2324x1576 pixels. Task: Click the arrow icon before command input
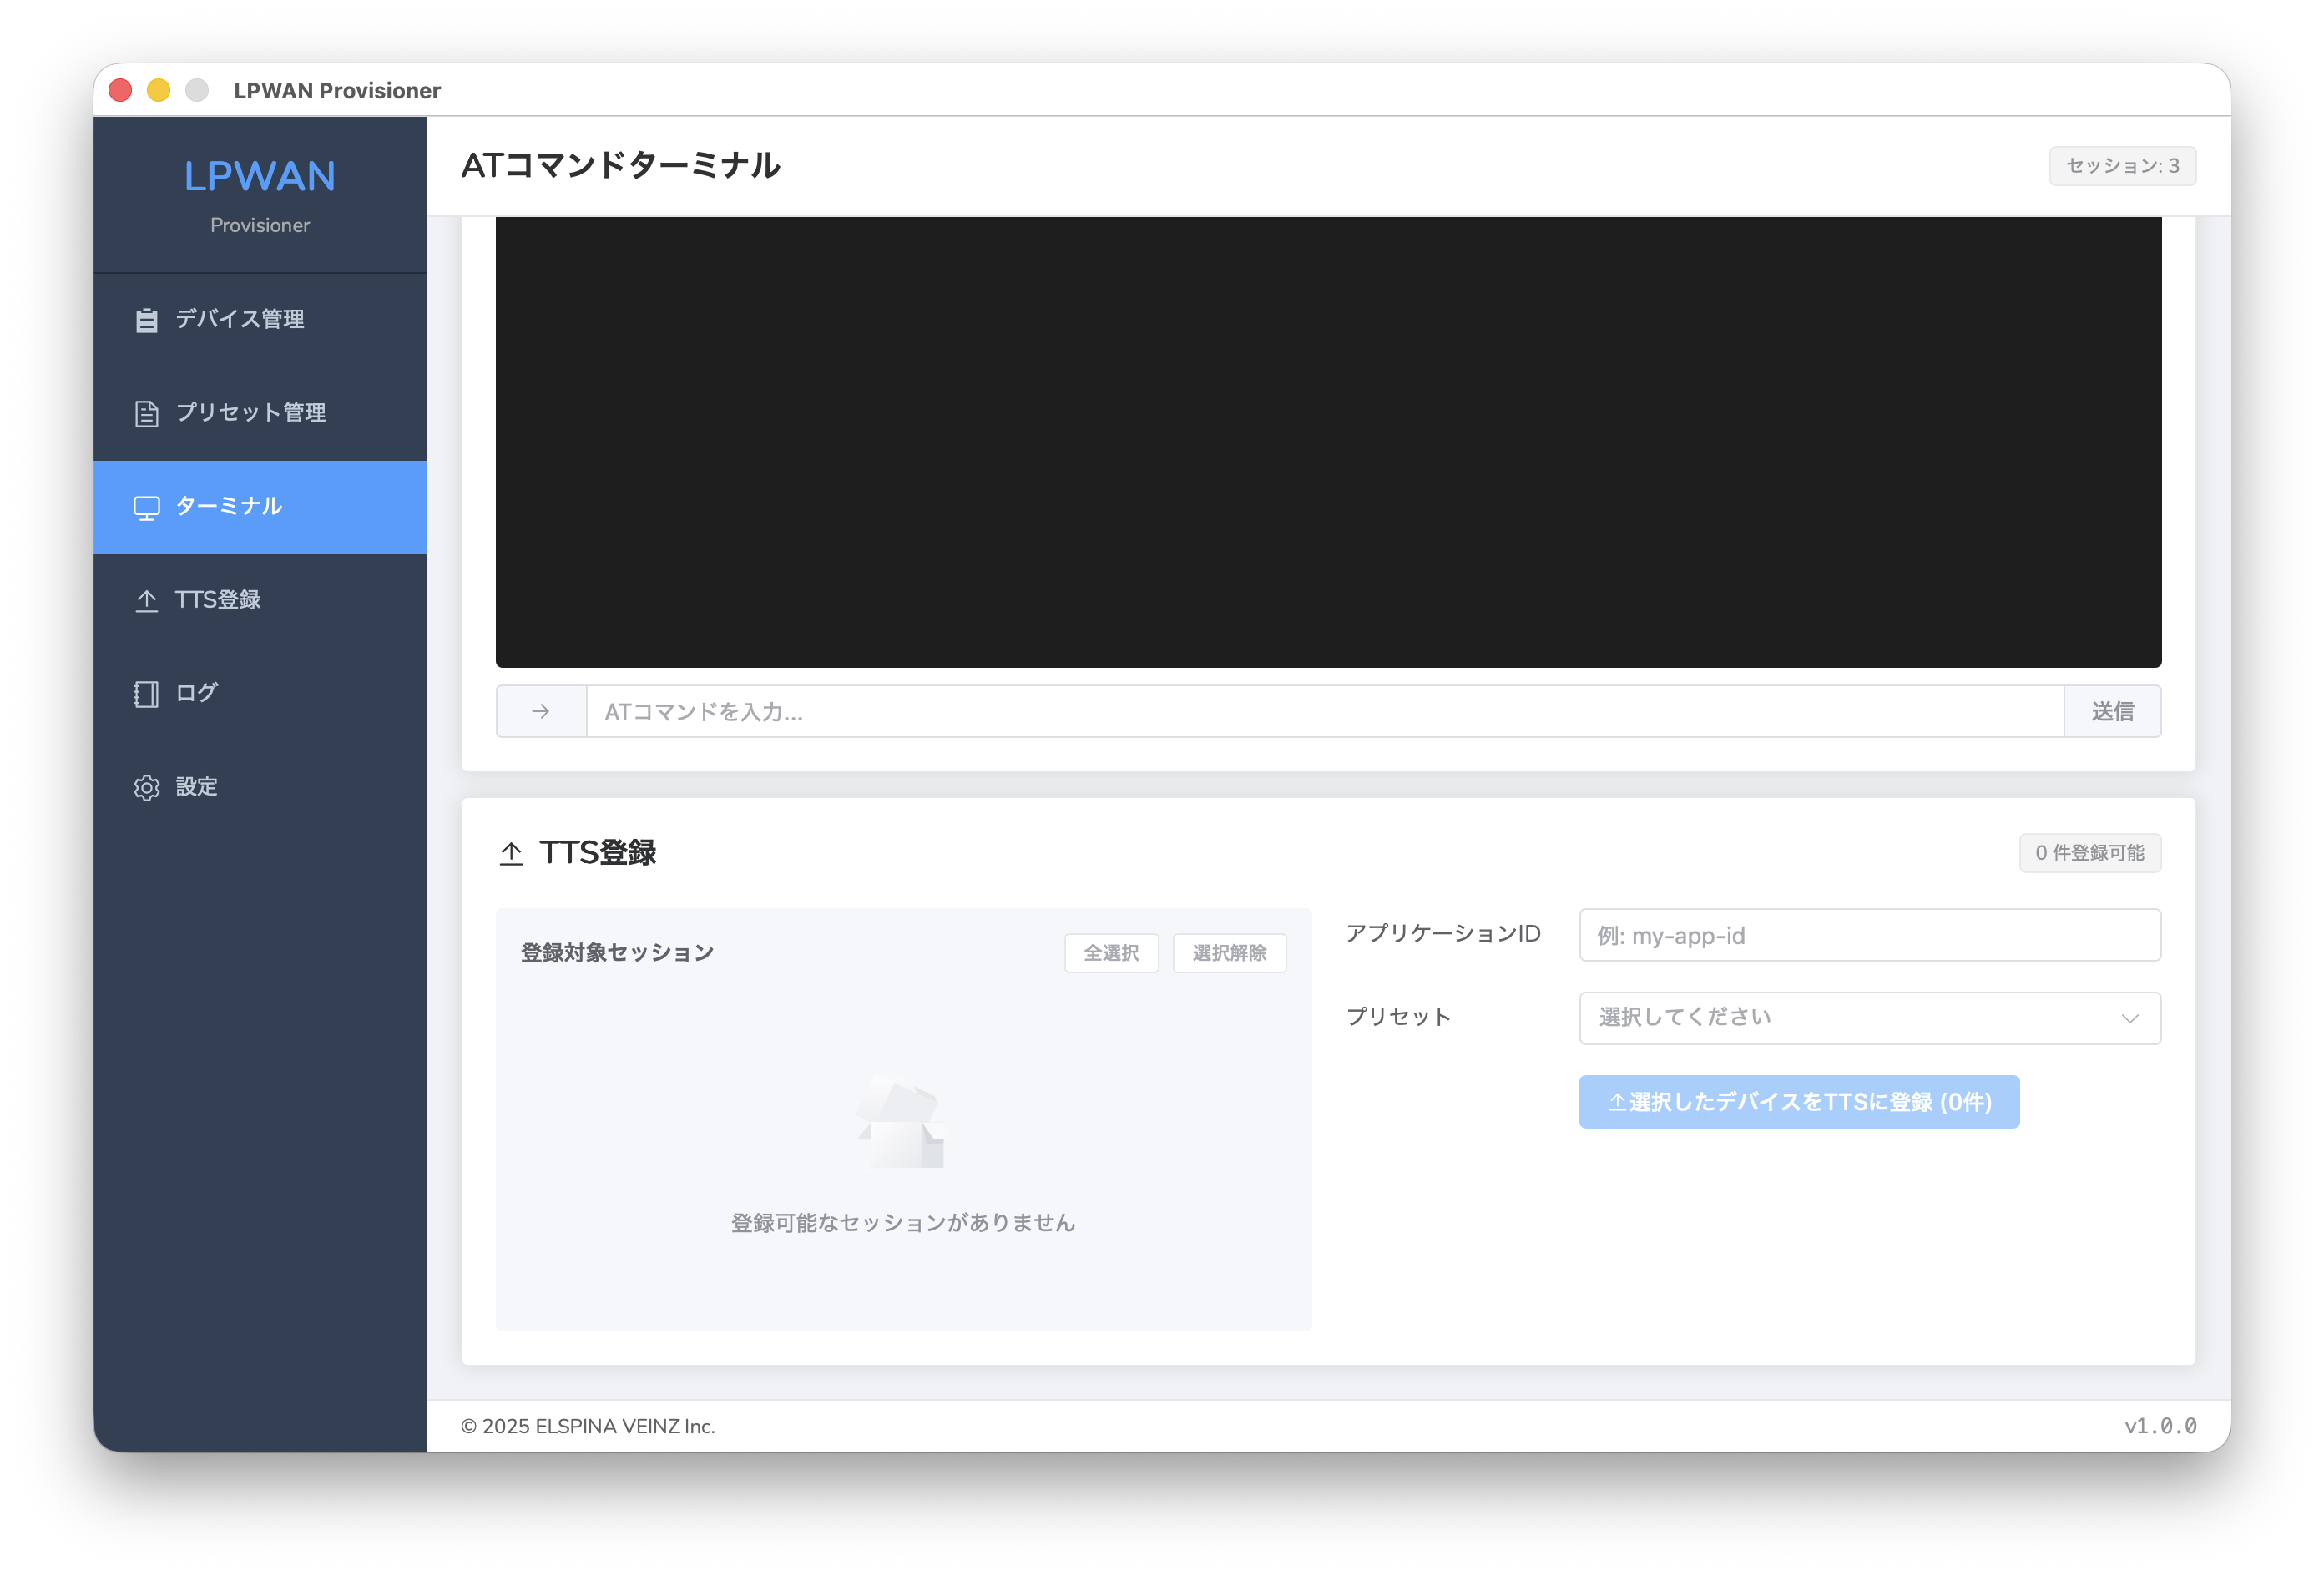541,711
